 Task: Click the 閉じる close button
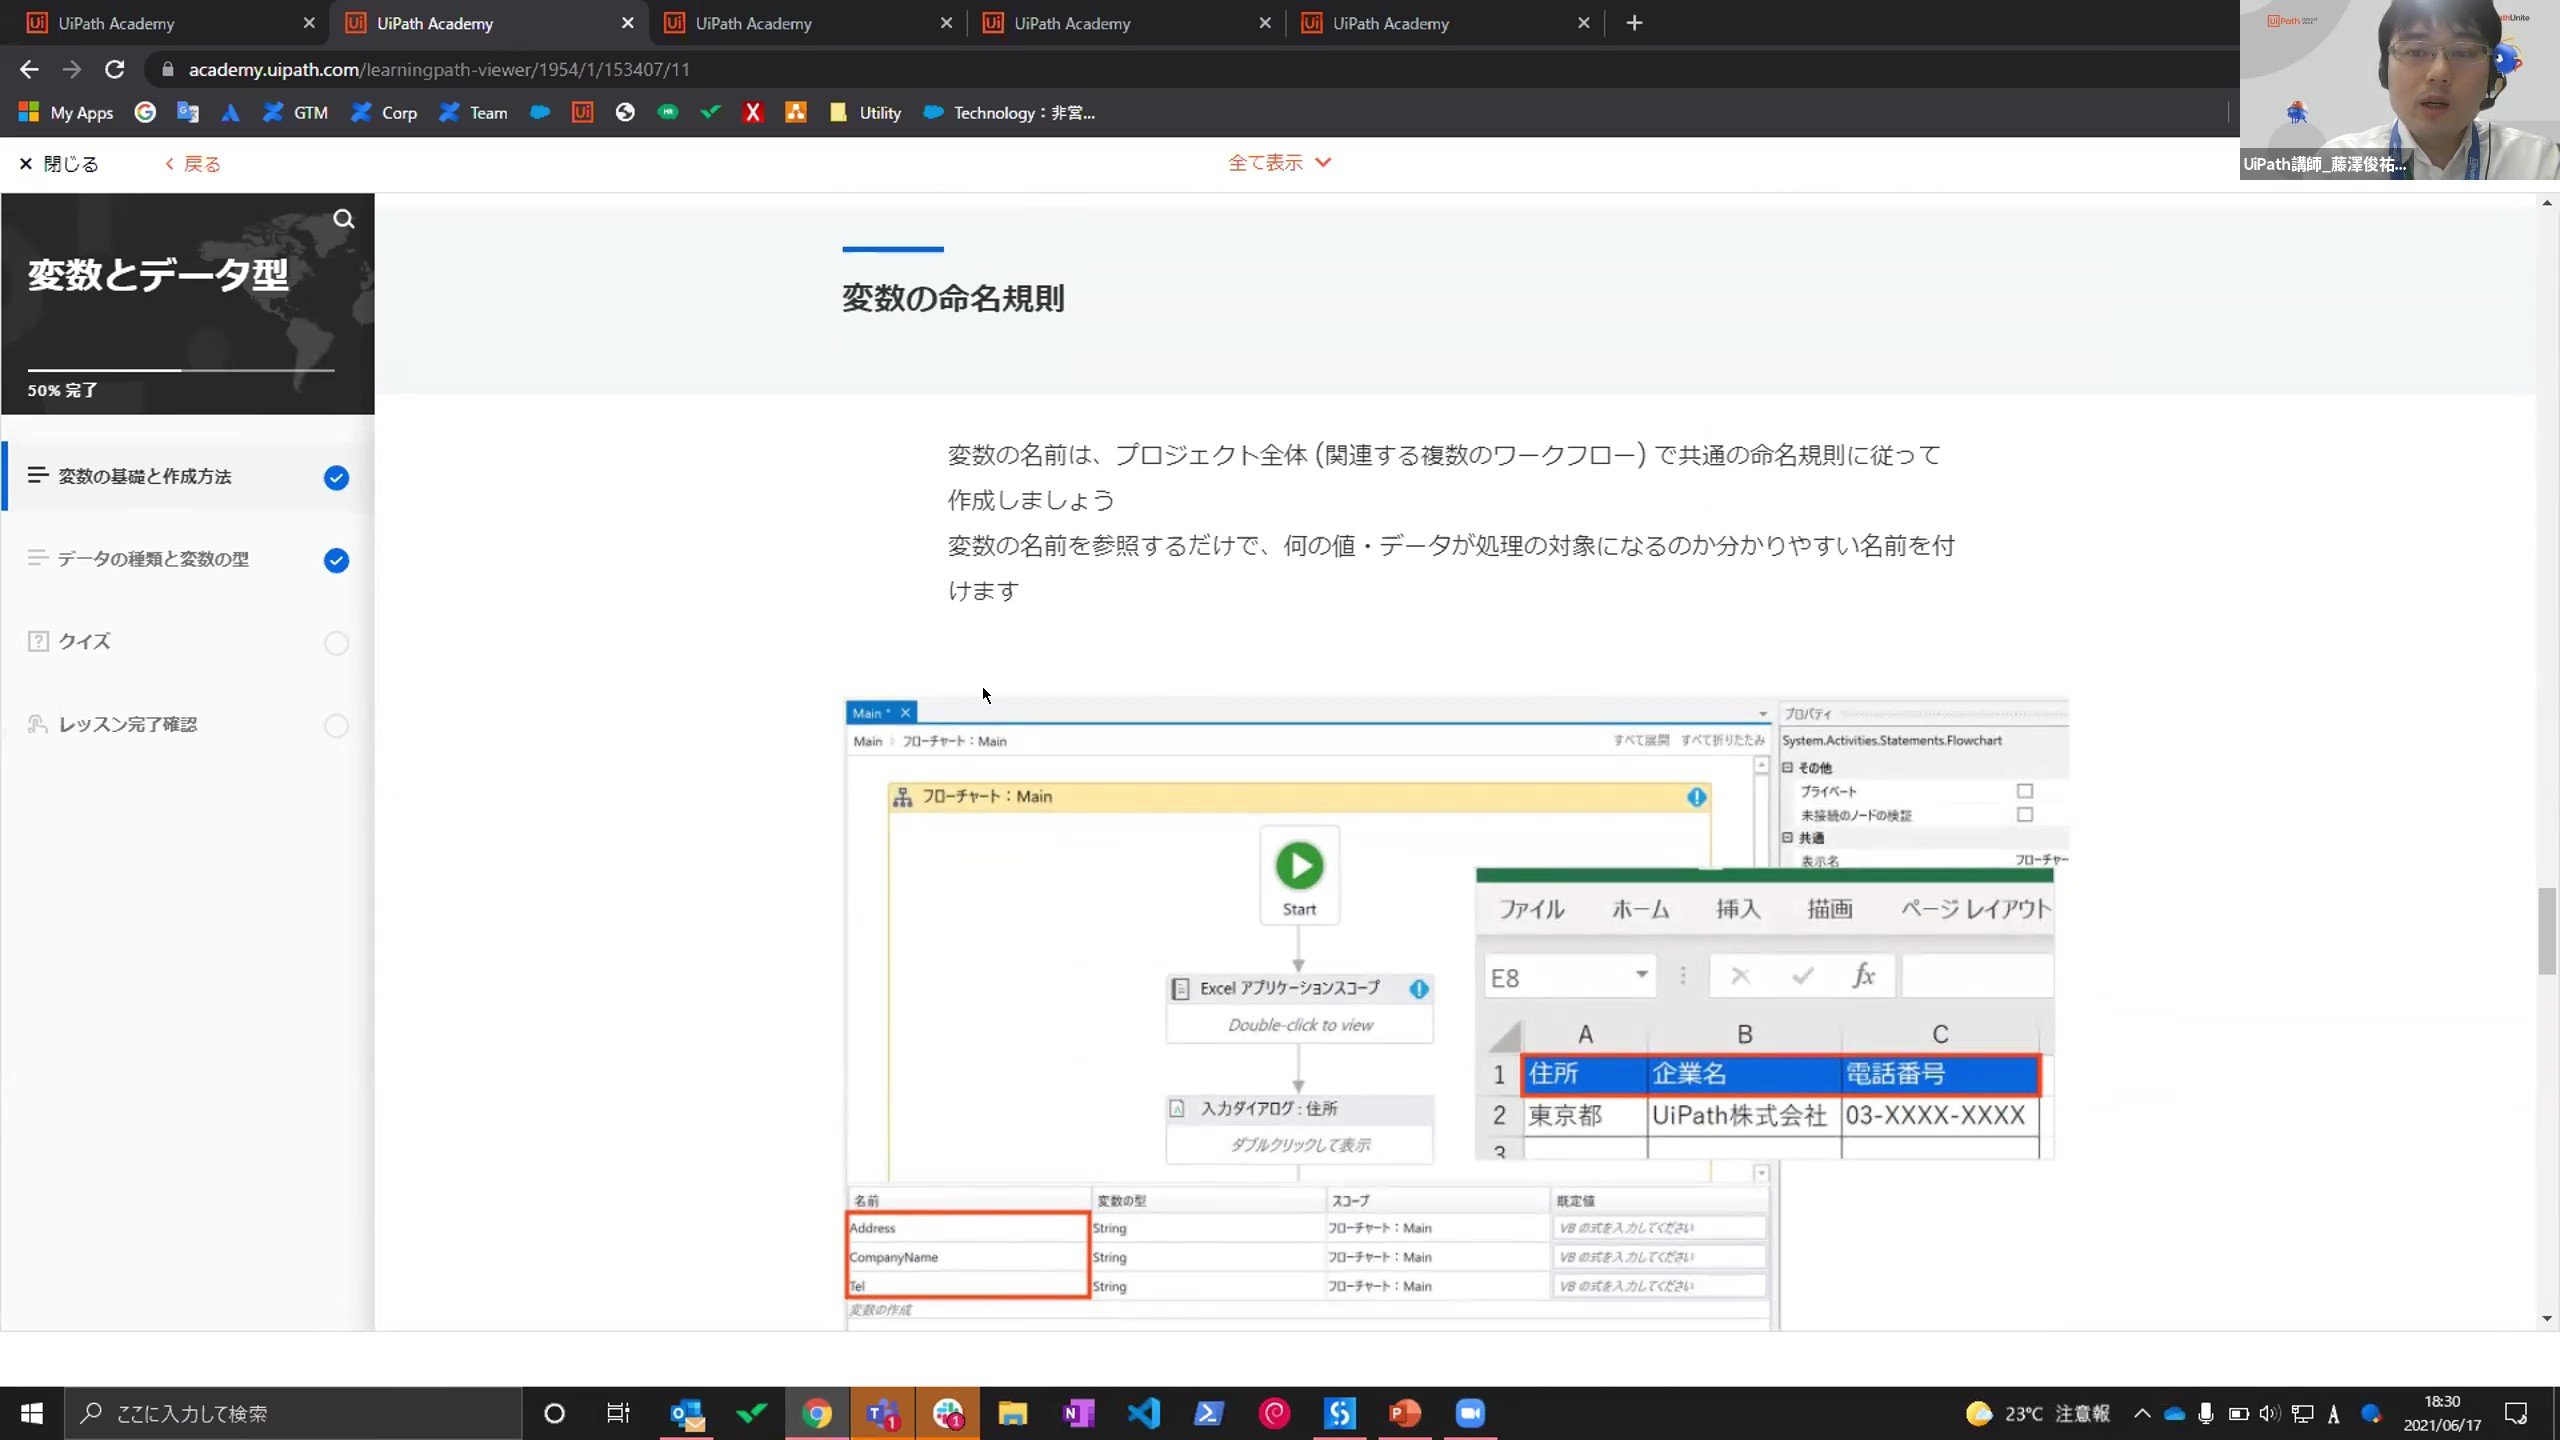pyautogui.click(x=59, y=164)
